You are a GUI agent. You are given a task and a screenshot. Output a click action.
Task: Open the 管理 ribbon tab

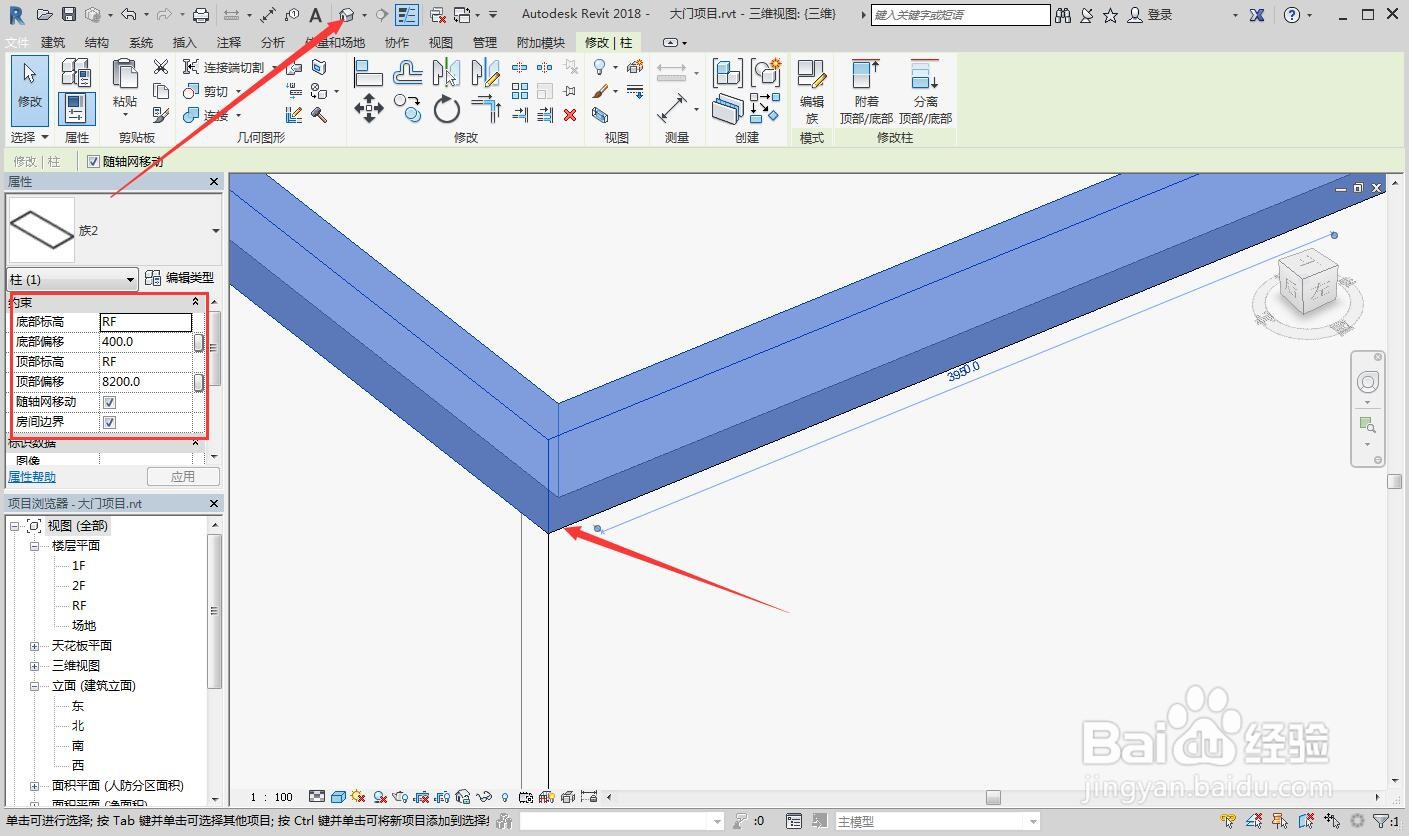point(484,43)
